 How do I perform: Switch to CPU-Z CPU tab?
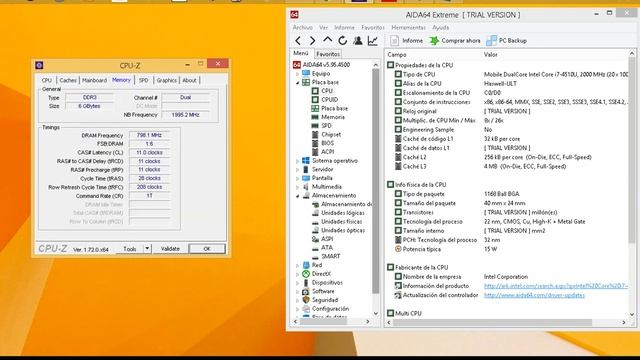point(47,80)
